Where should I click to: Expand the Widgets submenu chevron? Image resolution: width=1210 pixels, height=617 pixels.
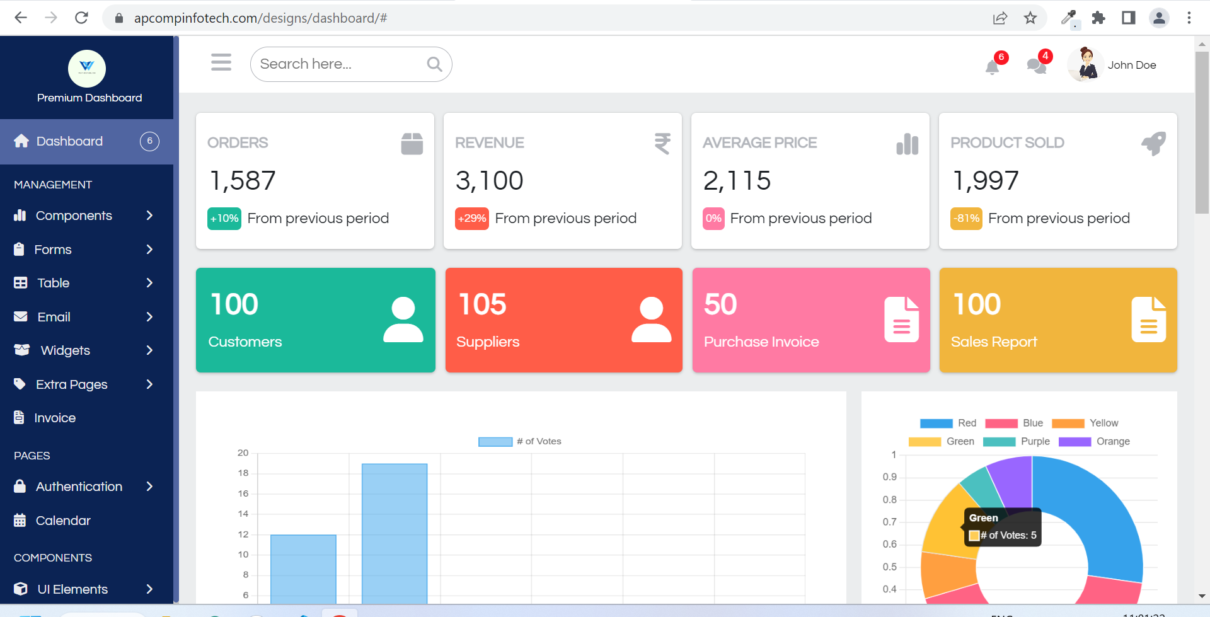(x=149, y=350)
